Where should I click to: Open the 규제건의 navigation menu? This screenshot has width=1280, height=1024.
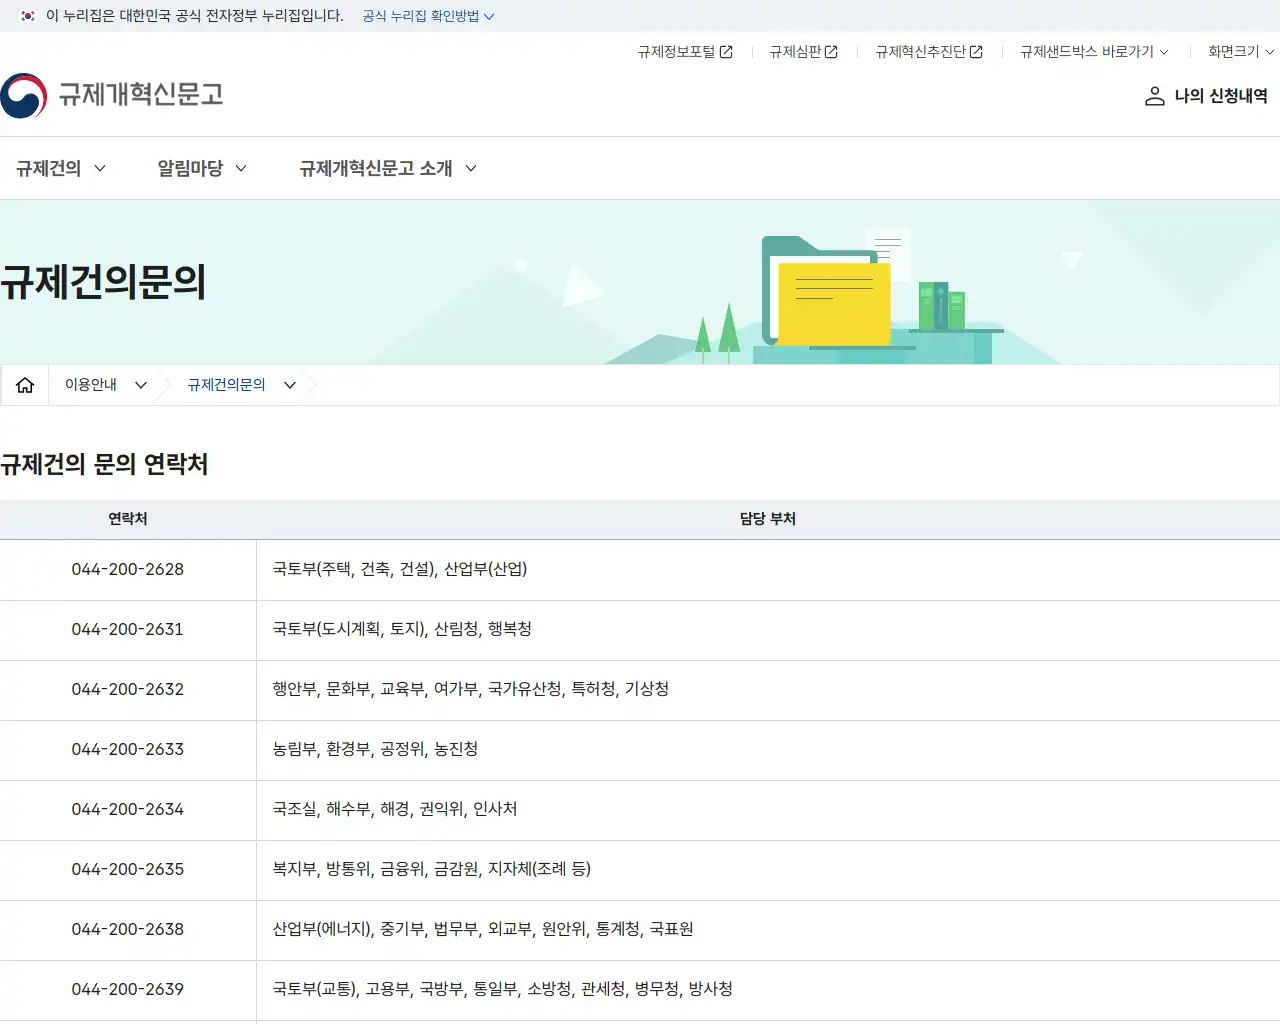[60, 168]
